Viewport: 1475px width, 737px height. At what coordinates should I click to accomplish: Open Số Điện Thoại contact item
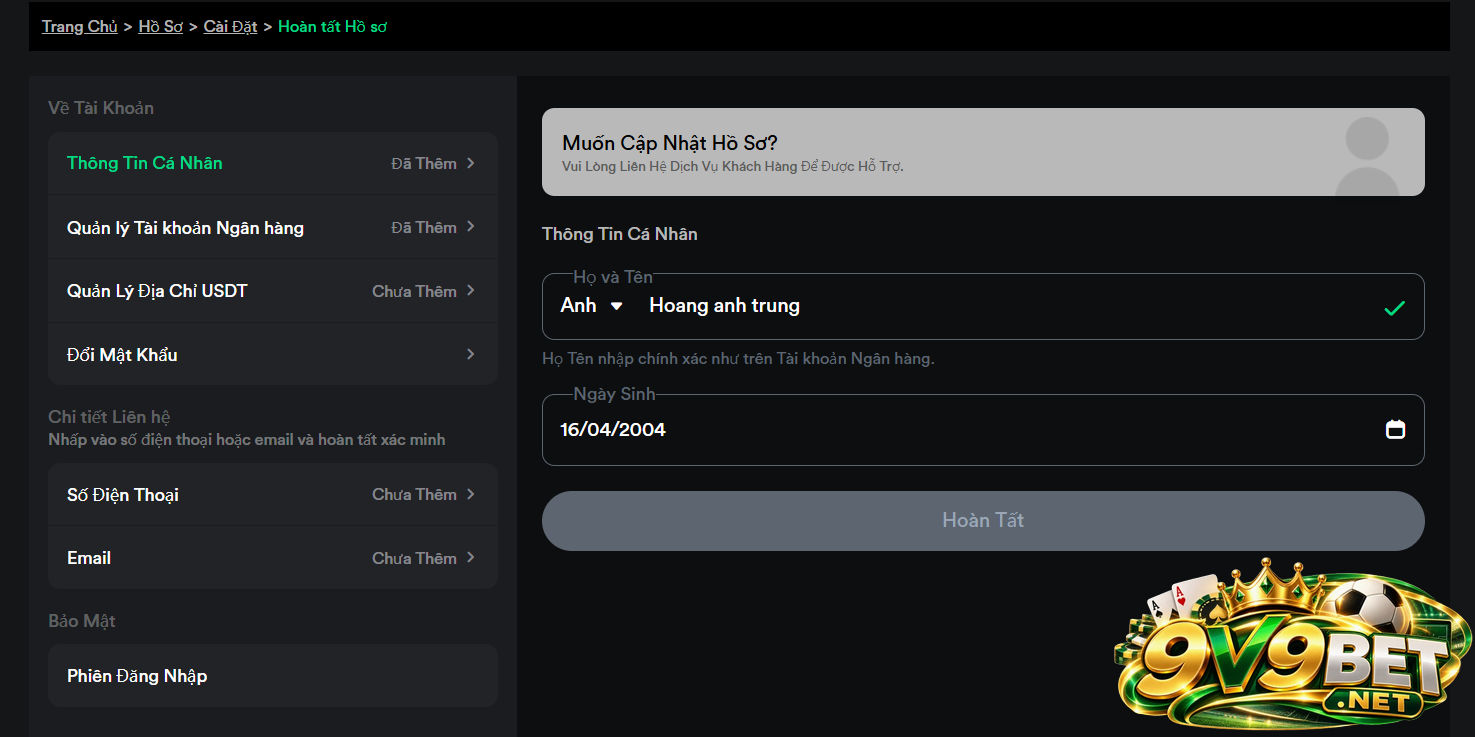pyautogui.click(x=273, y=494)
